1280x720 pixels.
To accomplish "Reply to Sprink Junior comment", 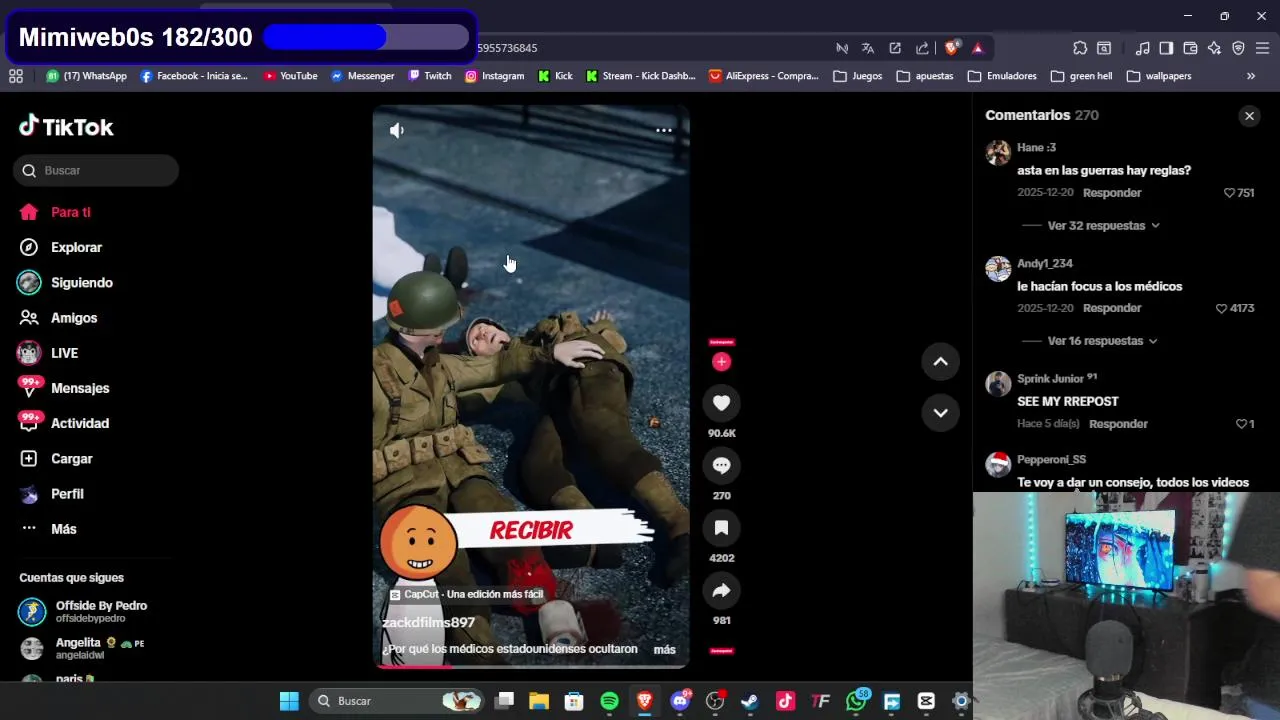I will (x=1118, y=424).
